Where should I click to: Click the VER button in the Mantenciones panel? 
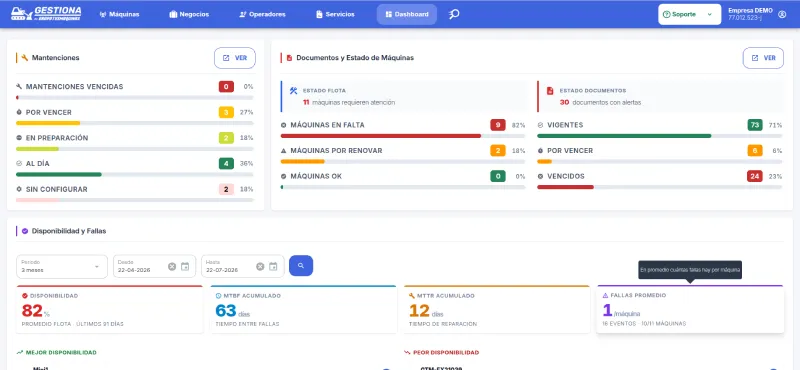(235, 58)
